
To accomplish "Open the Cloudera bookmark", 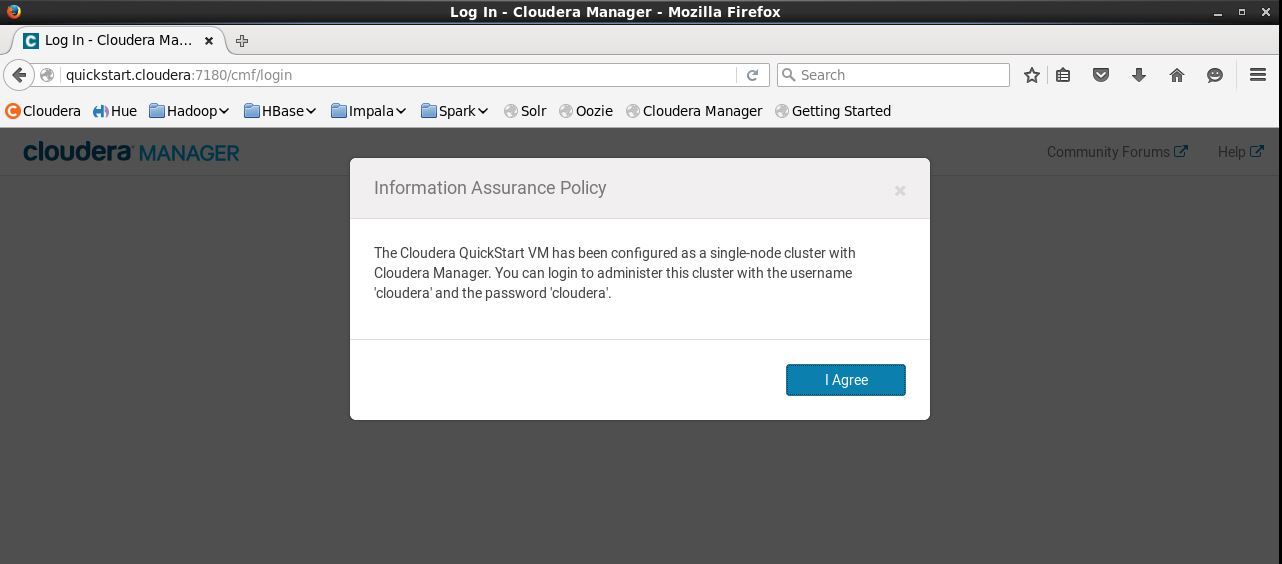I will 43,111.
